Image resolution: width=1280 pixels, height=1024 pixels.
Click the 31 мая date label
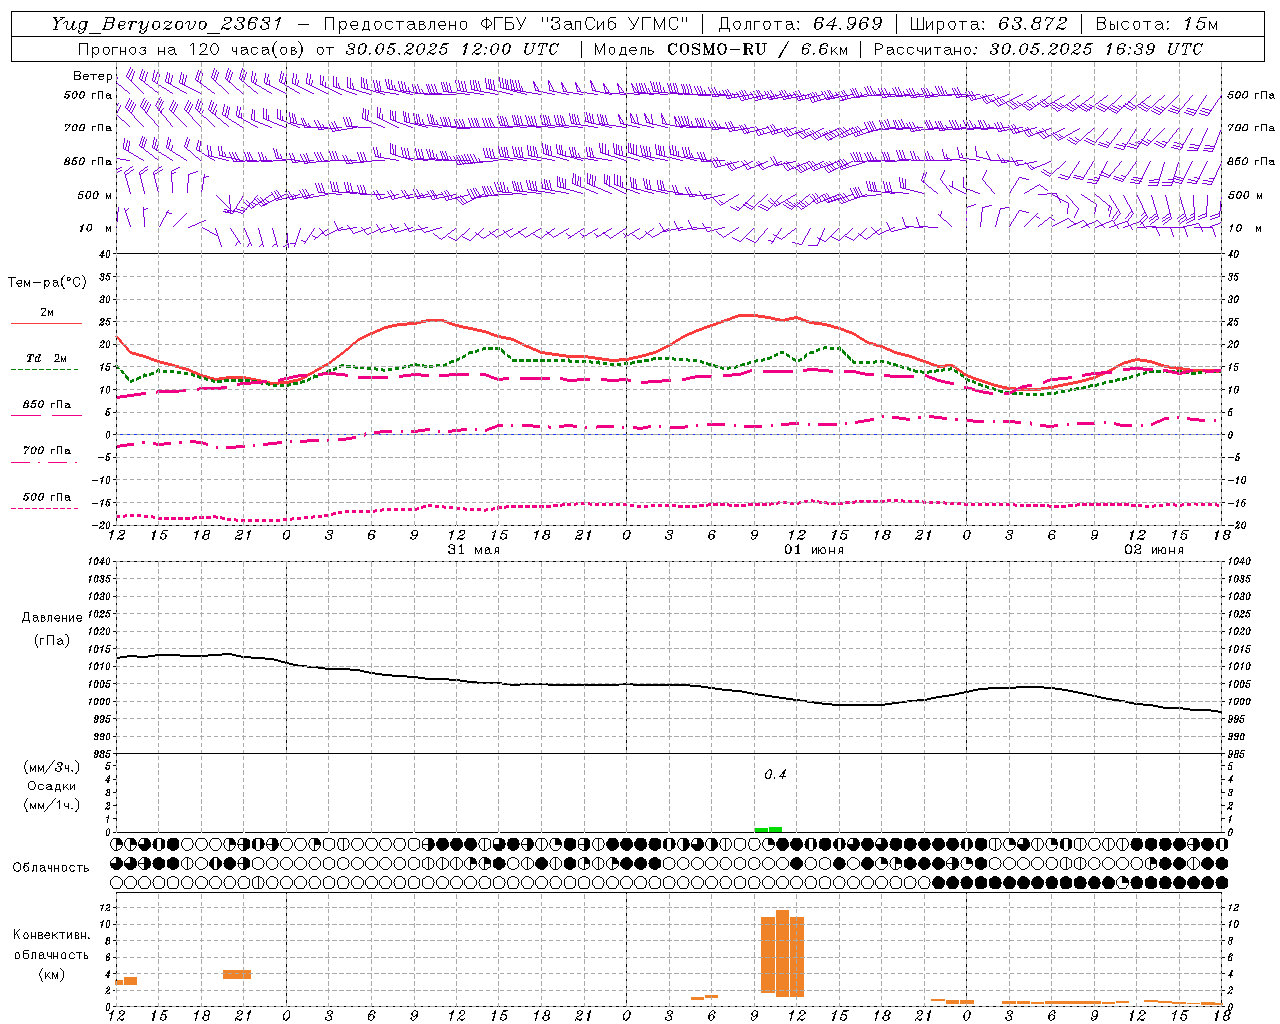(x=473, y=550)
